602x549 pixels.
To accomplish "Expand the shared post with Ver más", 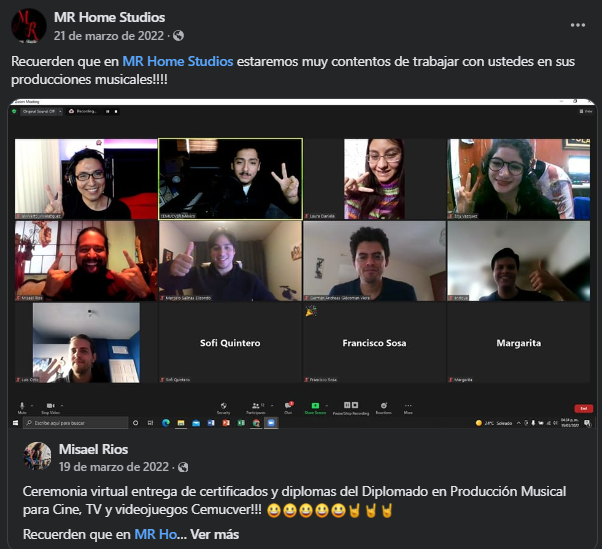I will (215, 534).
